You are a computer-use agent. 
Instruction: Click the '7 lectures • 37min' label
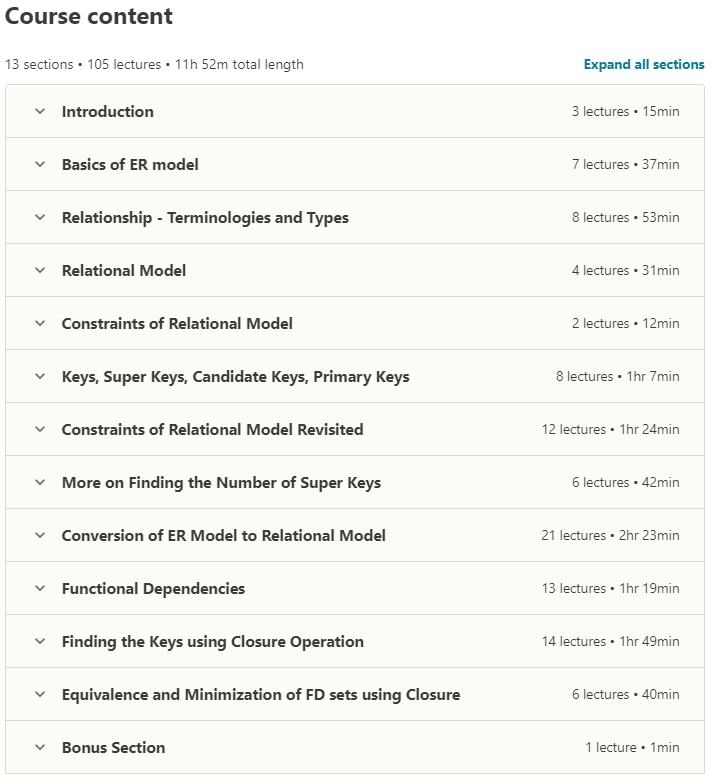click(x=625, y=165)
